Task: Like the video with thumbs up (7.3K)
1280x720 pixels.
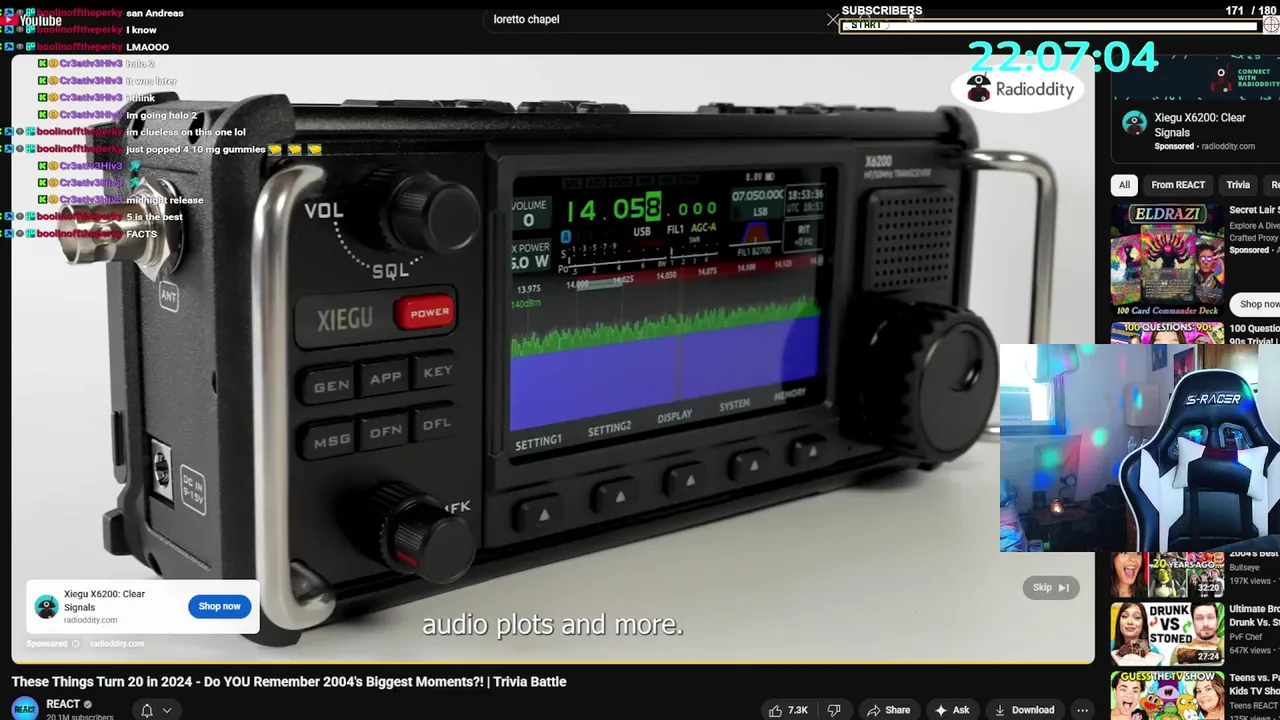Action: (788, 710)
